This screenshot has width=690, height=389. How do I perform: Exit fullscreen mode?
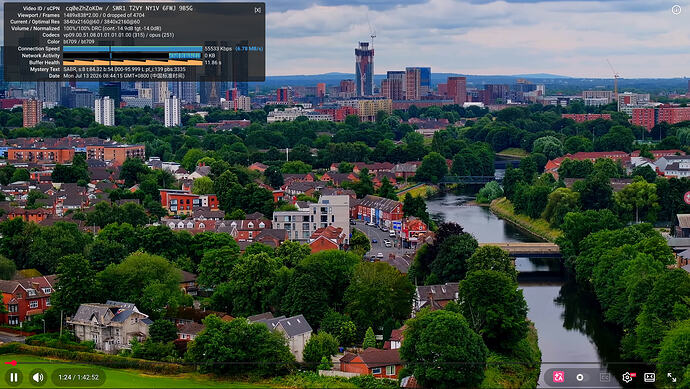(x=672, y=377)
